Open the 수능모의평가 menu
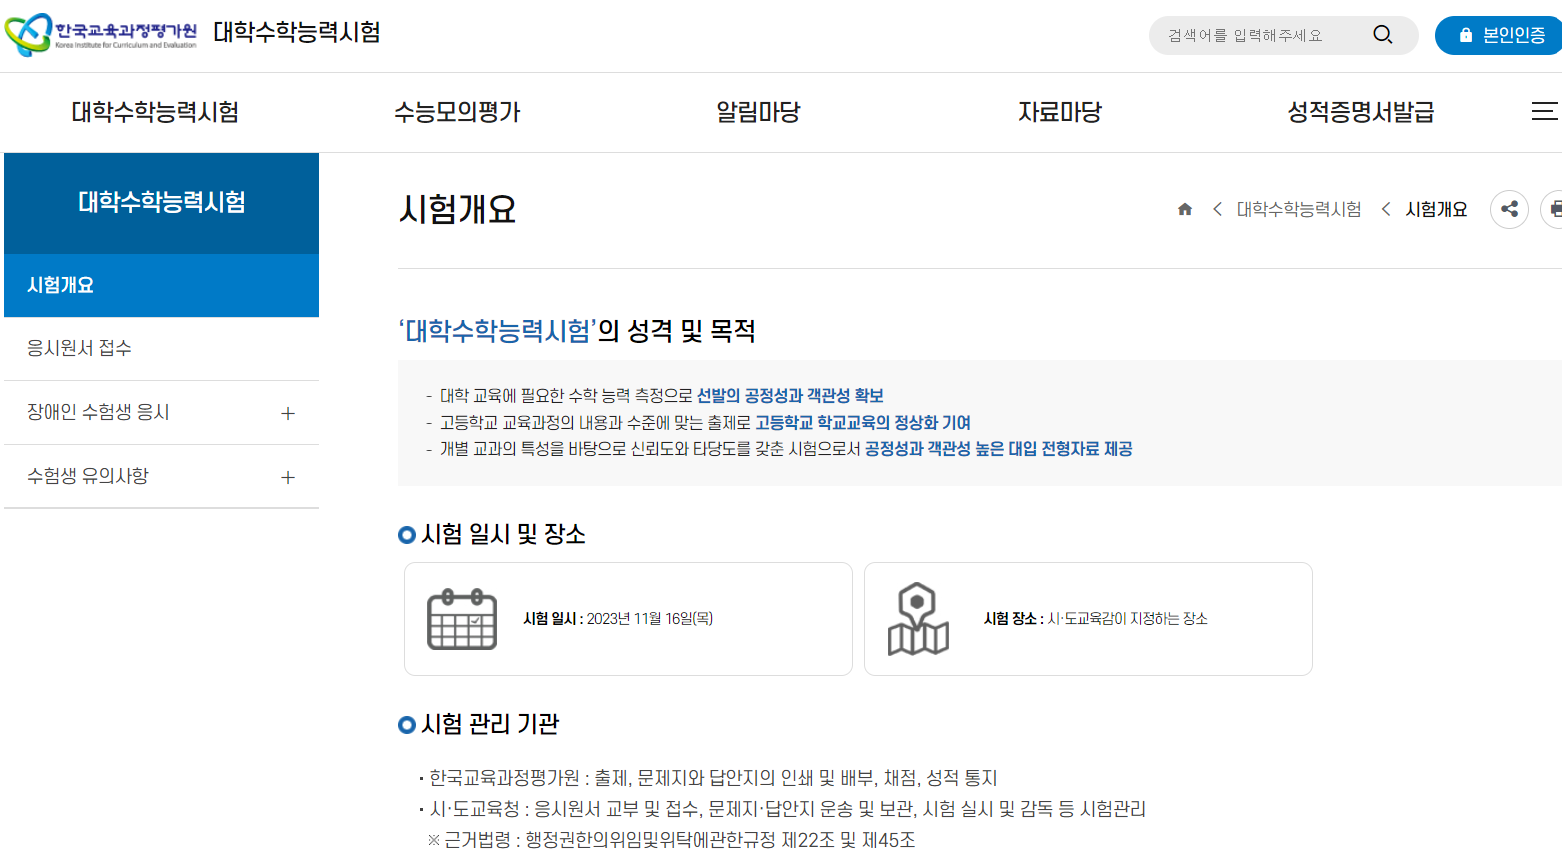This screenshot has height=861, width=1562. pyautogui.click(x=457, y=111)
